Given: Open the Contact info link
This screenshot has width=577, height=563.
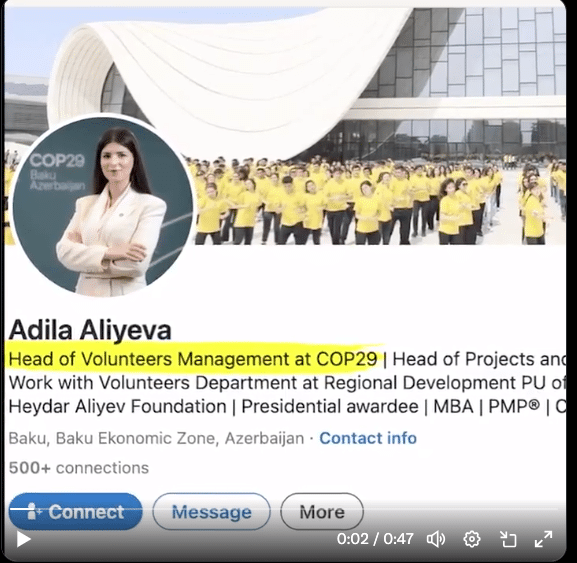Looking at the screenshot, I should [368, 438].
